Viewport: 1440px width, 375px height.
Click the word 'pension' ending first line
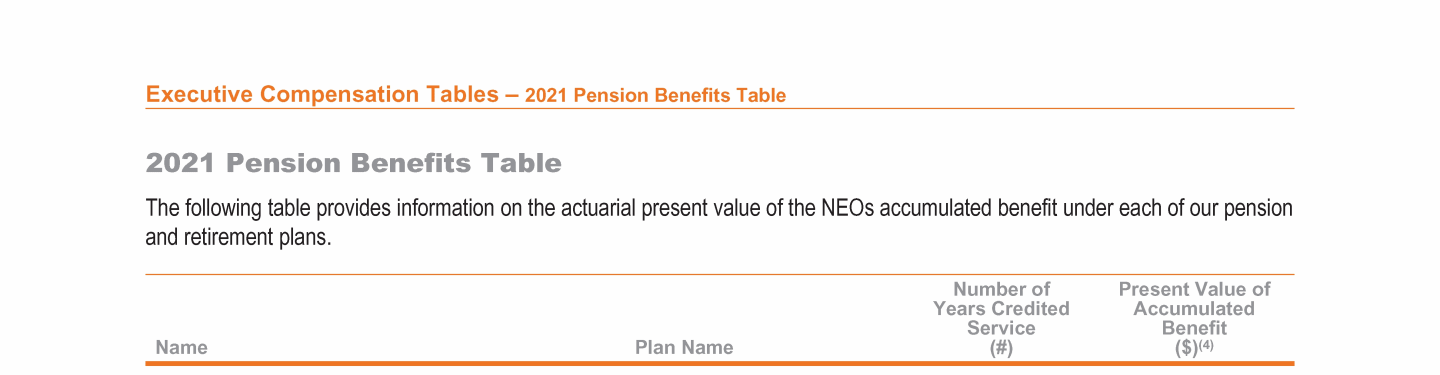(x=1261, y=209)
